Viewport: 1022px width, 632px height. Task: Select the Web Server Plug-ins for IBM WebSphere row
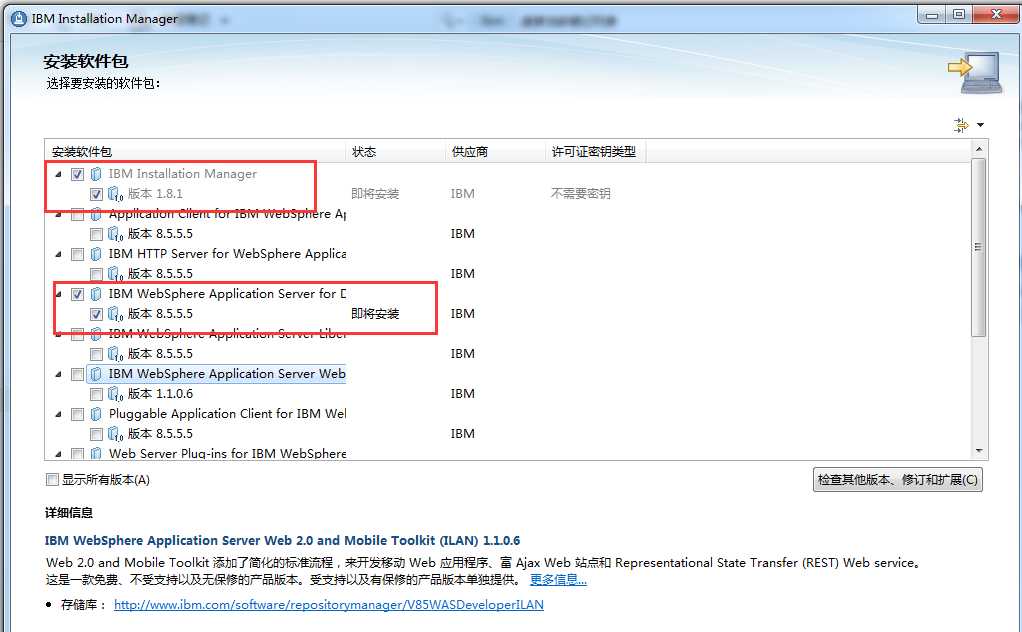point(227,453)
